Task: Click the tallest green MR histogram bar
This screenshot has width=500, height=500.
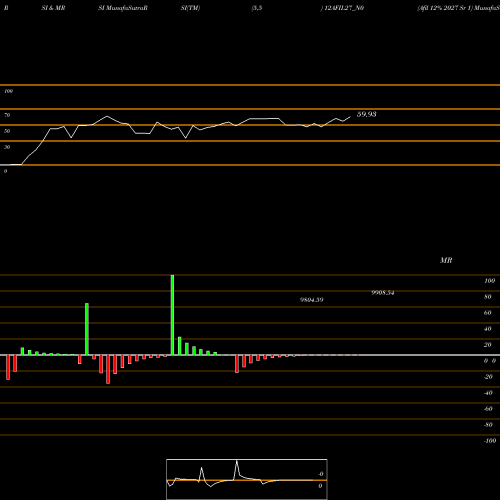Action: [172, 315]
